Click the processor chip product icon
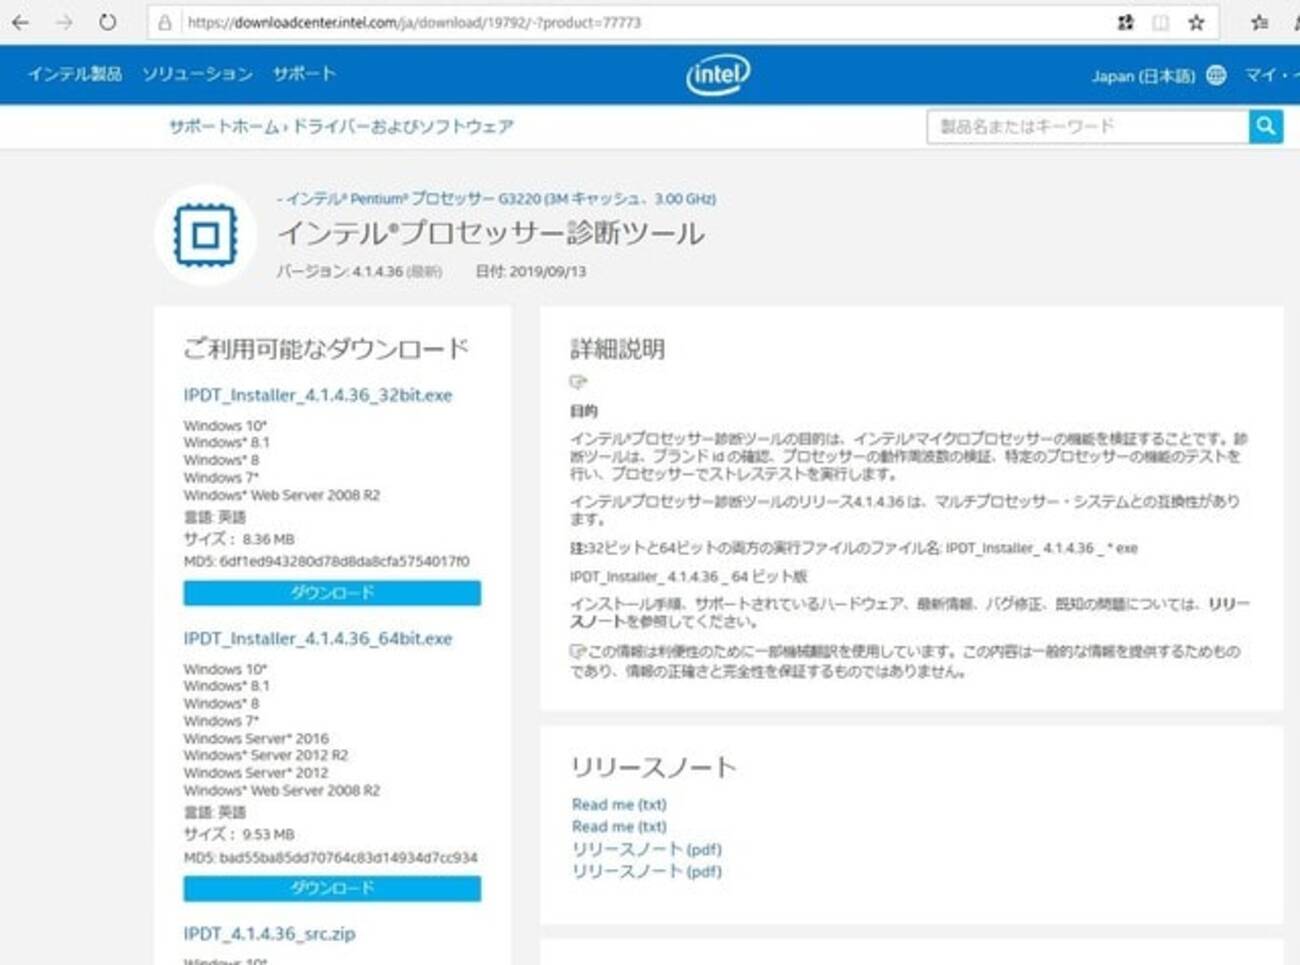Screen dimensions: 1300x965 [206, 235]
